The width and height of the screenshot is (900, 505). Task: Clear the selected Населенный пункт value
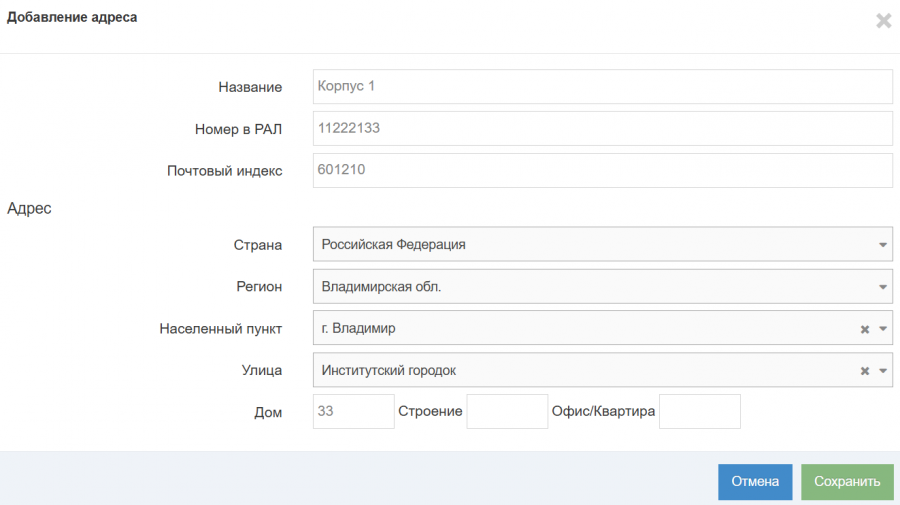click(865, 329)
